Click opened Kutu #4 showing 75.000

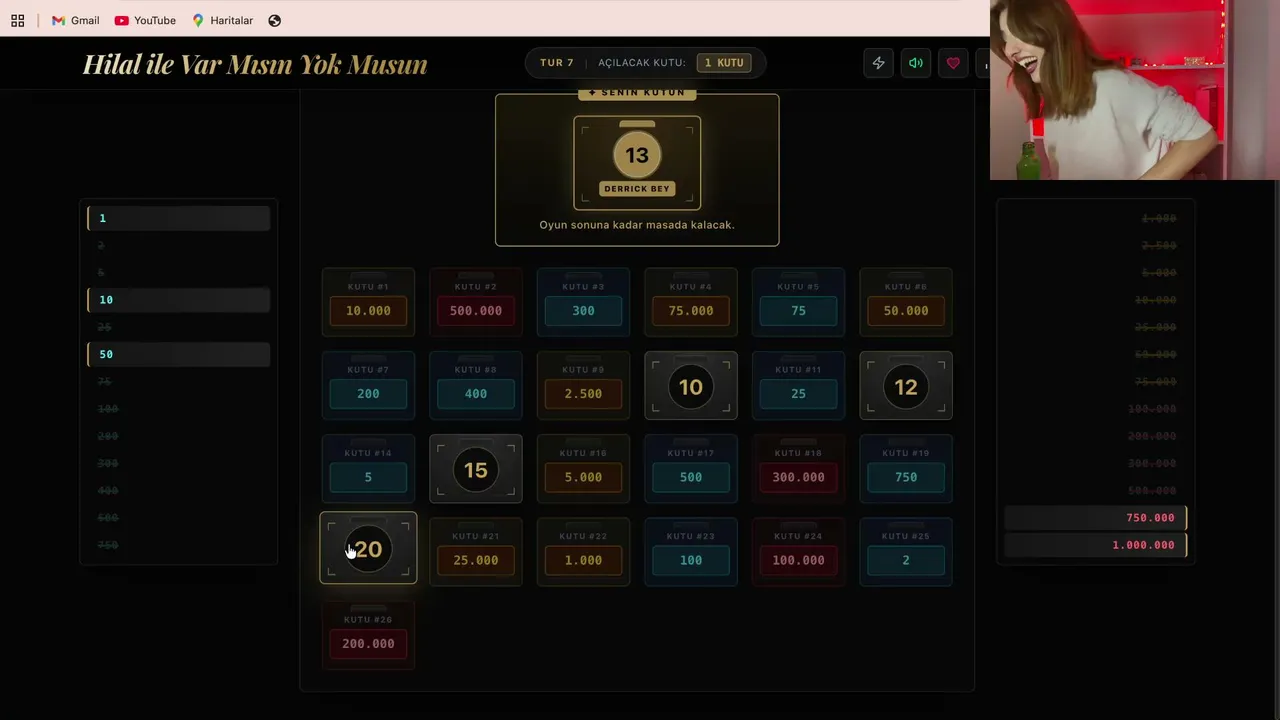[691, 303]
